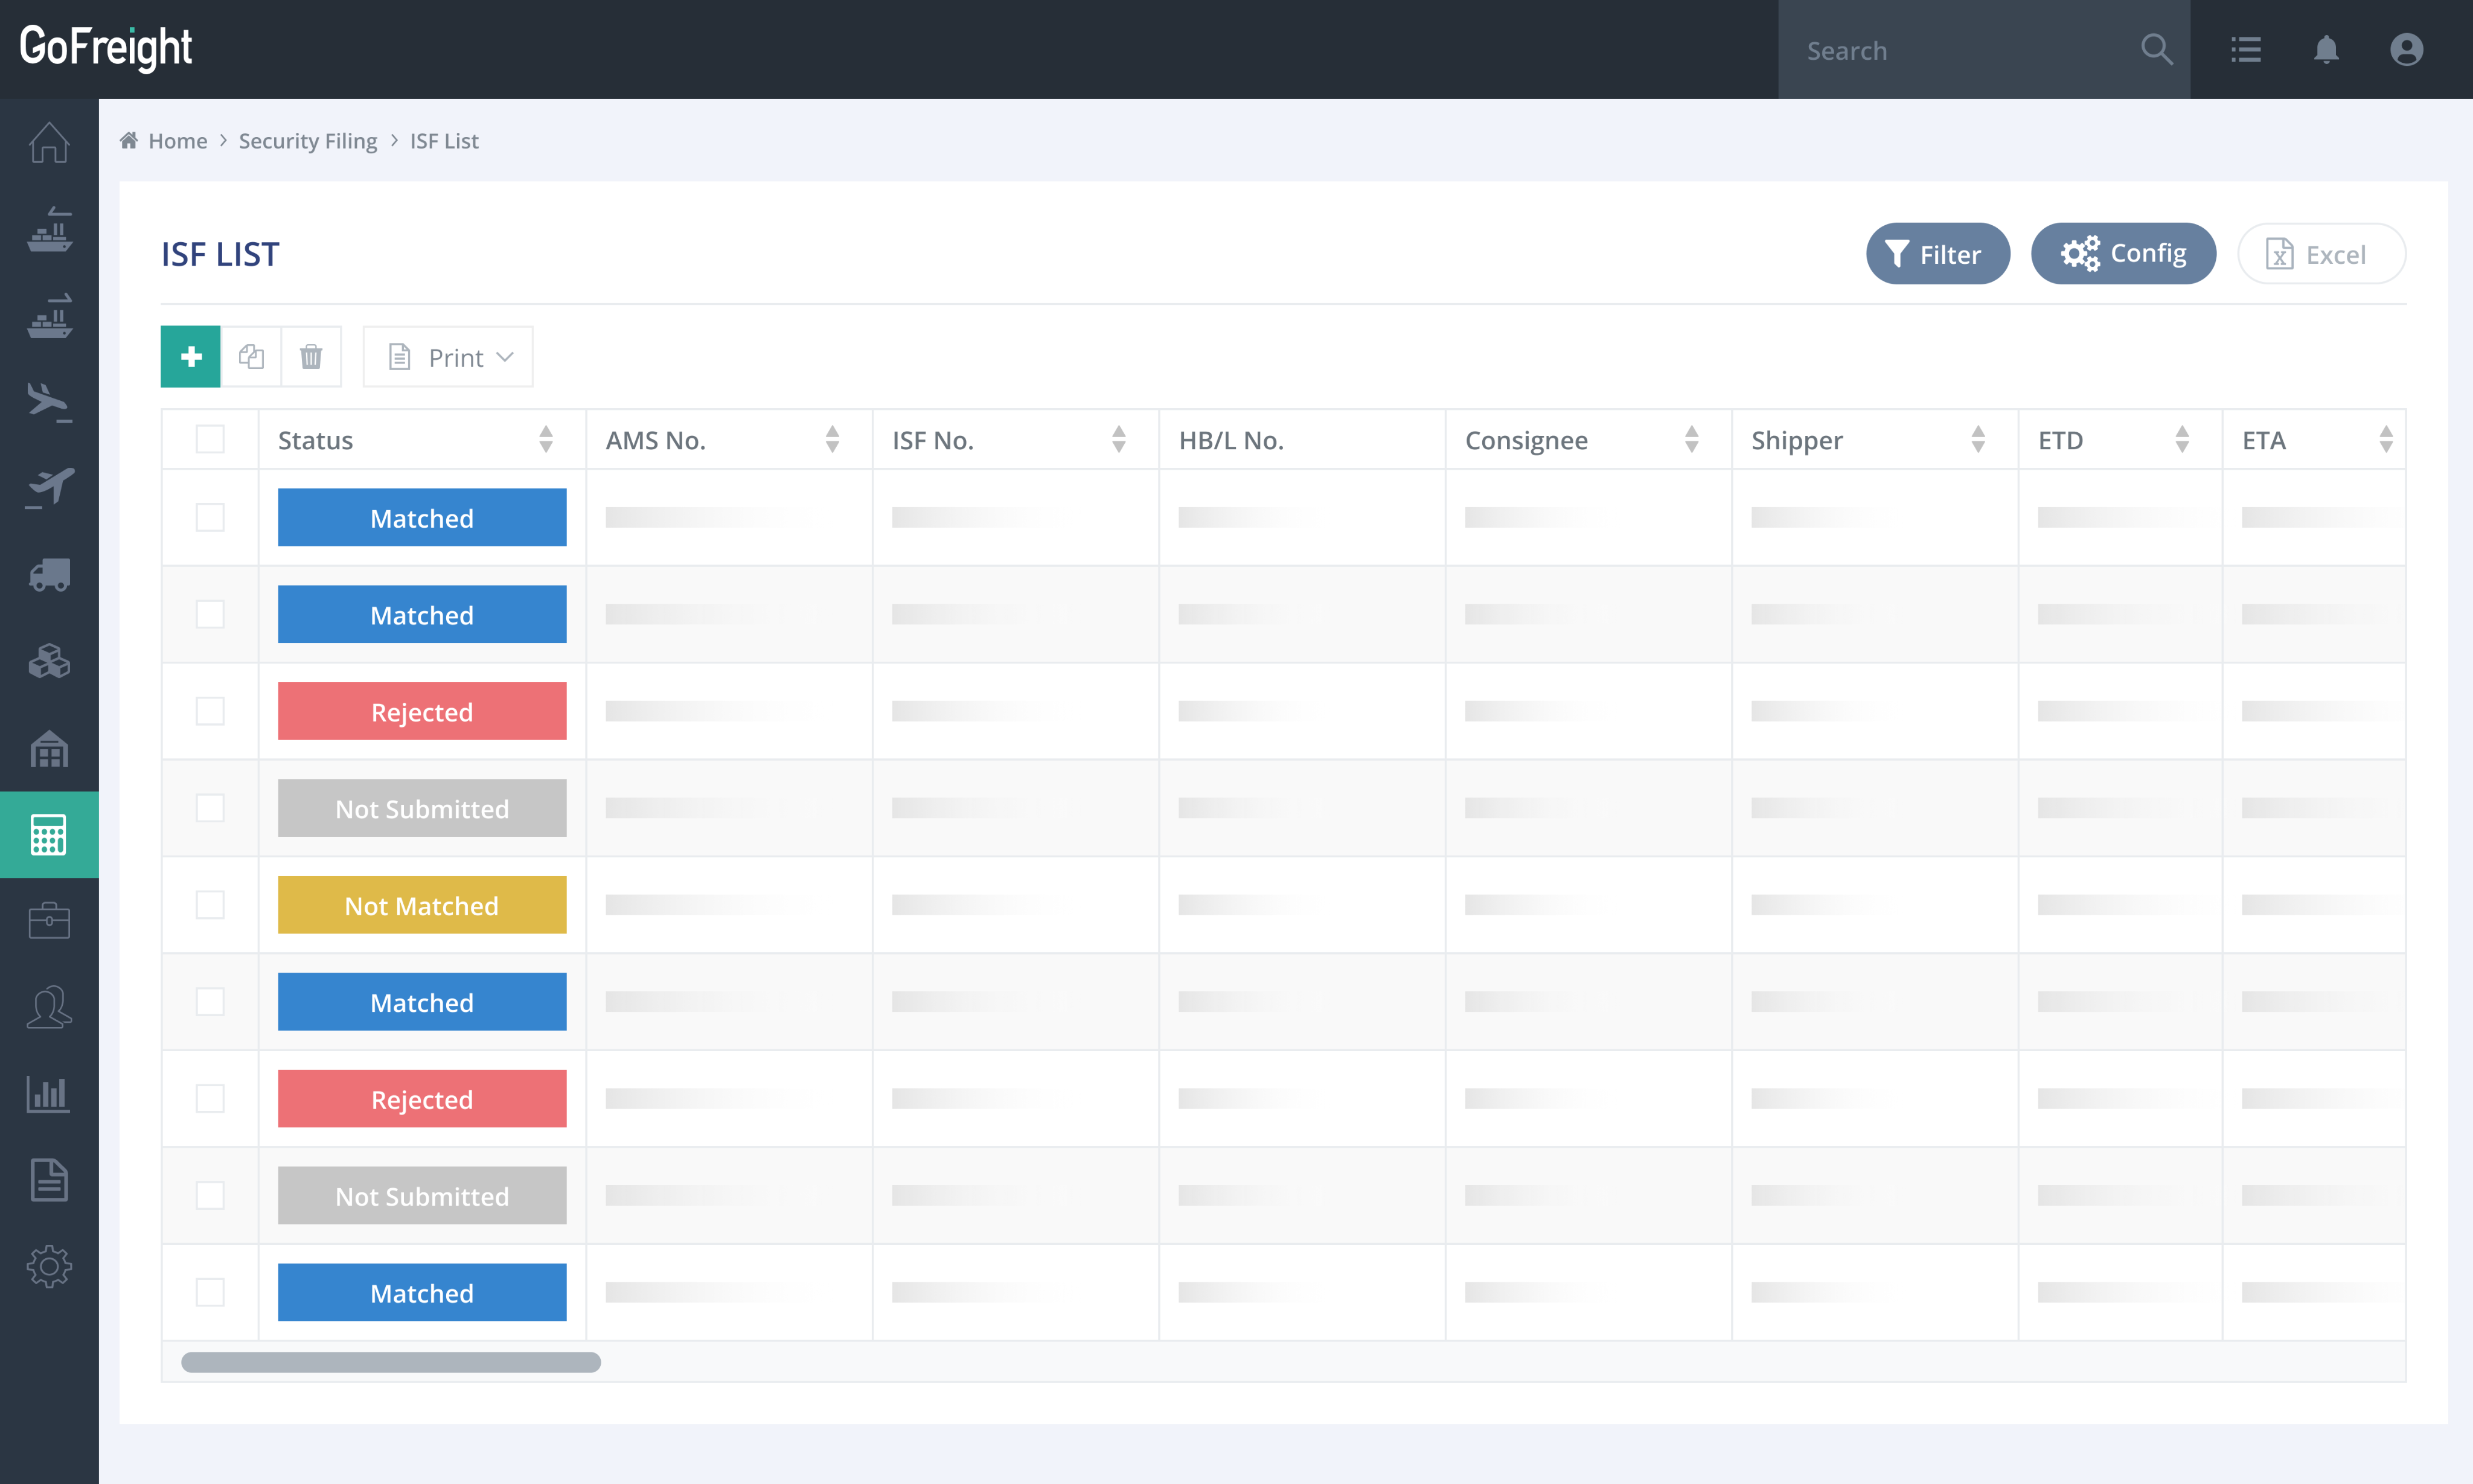Viewport: 2473px width, 1484px height.
Task: Check the checkbox beside the Not Matched row
Action: coord(210,905)
